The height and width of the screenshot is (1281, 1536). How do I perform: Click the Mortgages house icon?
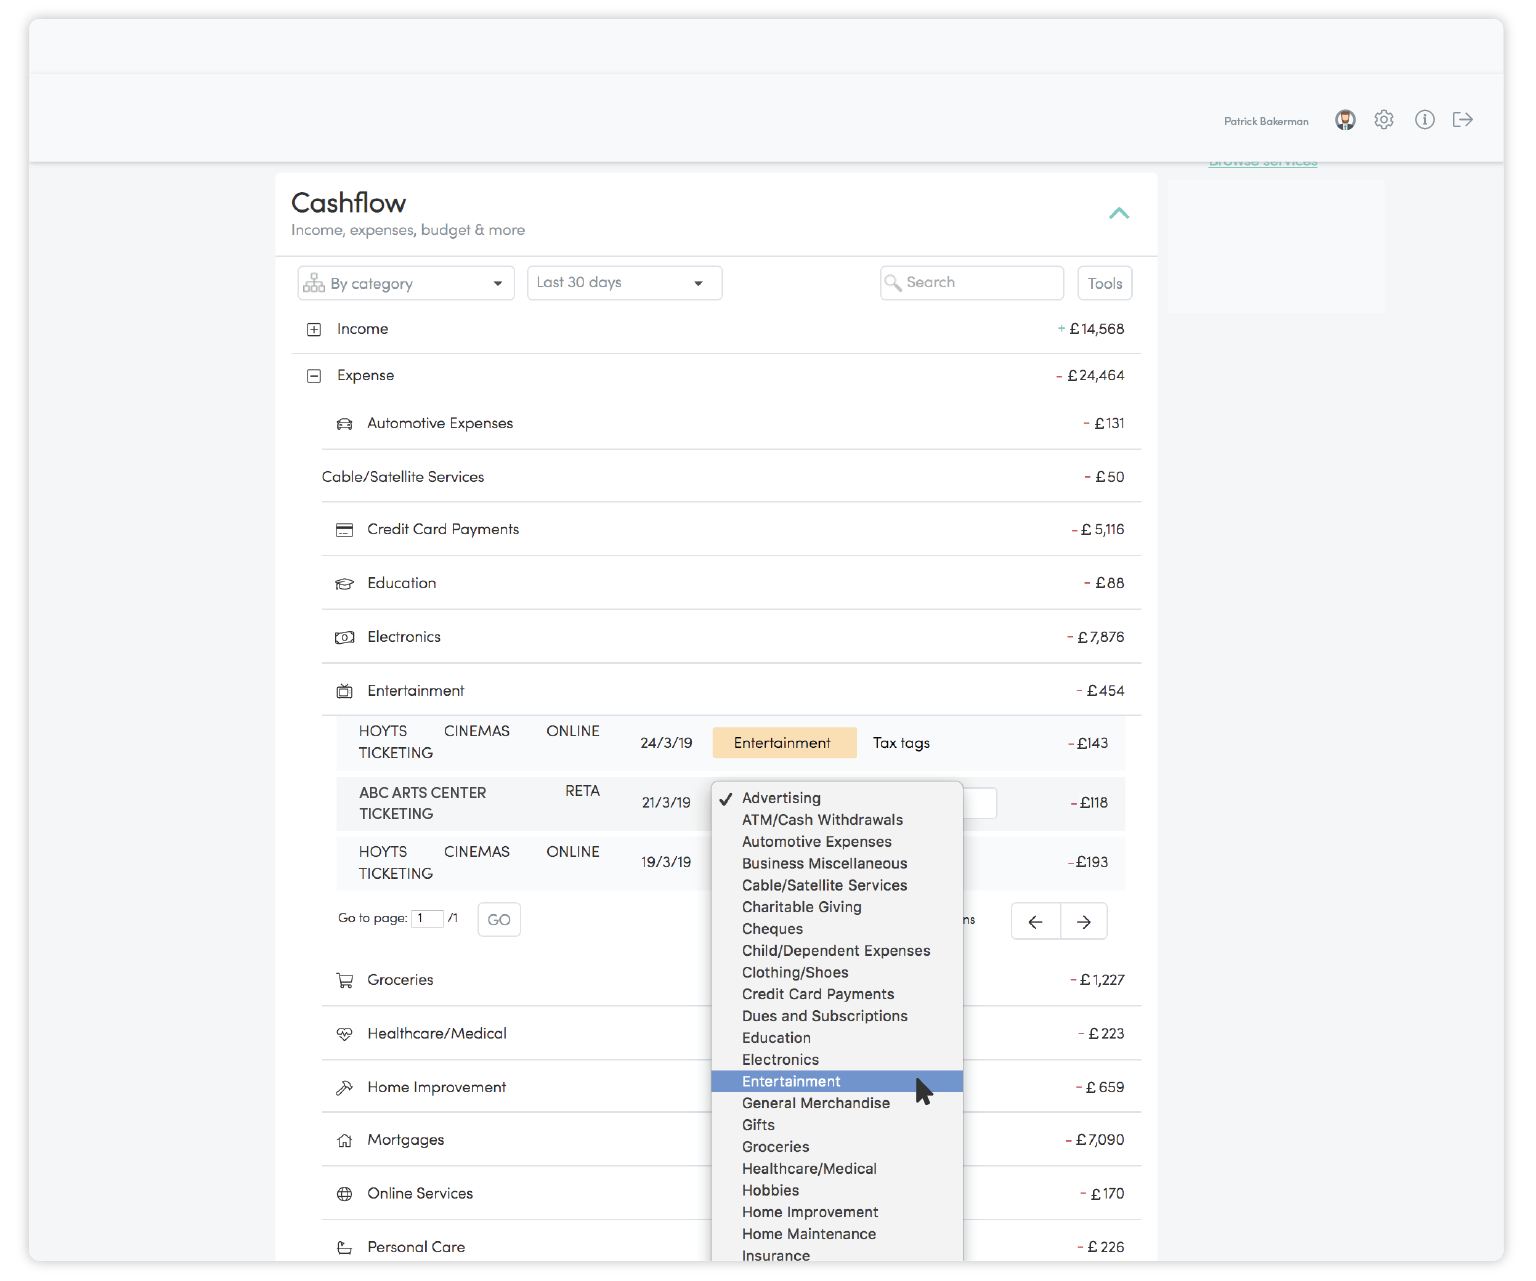345,1141
